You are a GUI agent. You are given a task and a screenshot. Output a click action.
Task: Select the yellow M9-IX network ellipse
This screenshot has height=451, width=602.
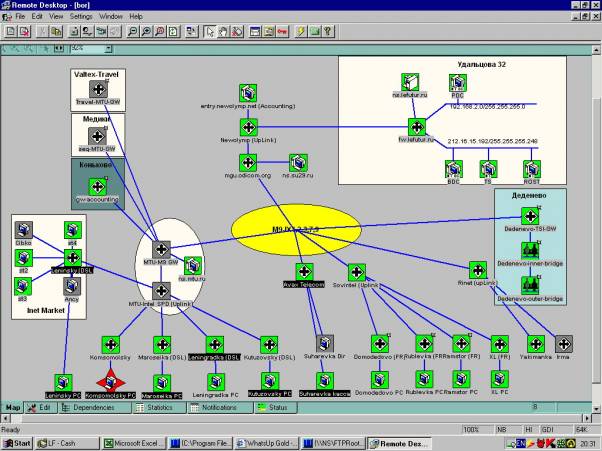[x=296, y=230]
